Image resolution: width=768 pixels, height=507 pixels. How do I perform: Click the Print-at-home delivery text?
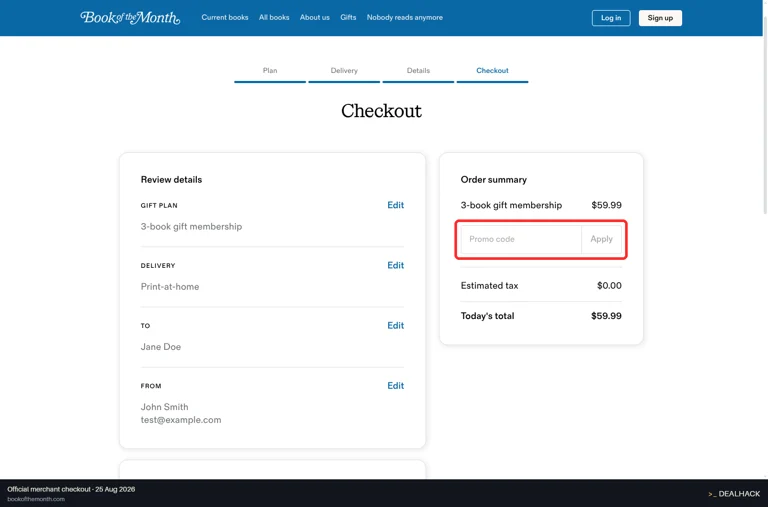pos(170,287)
